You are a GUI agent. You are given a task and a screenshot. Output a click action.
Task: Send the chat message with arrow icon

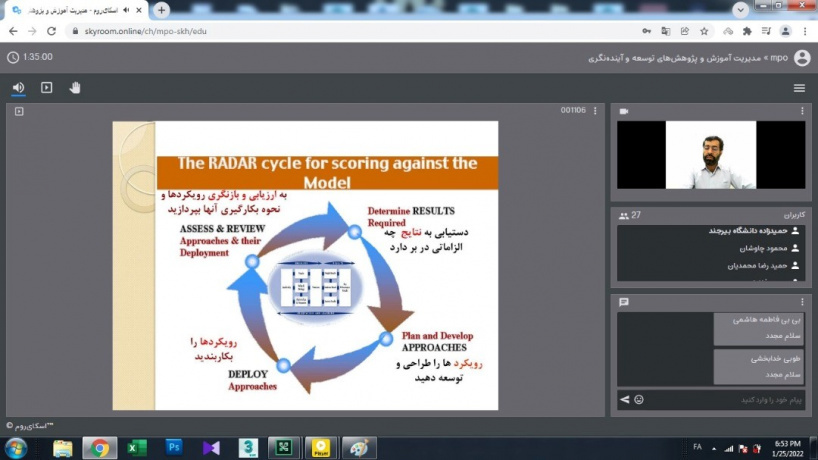[624, 400]
